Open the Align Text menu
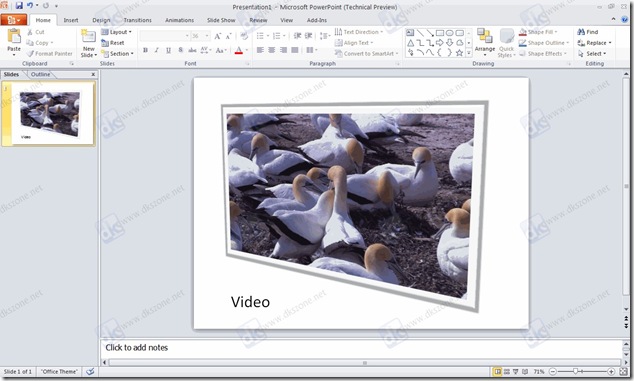Viewport: 634px width, 381px height. click(x=354, y=43)
